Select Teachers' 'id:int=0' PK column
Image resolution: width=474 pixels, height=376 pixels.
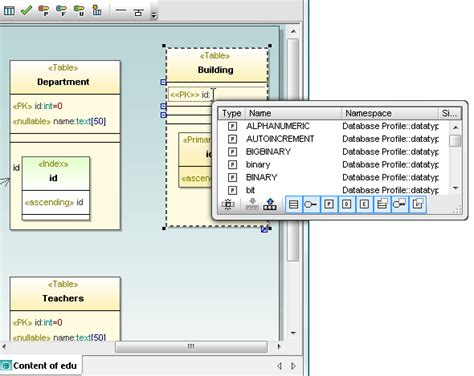coord(38,322)
